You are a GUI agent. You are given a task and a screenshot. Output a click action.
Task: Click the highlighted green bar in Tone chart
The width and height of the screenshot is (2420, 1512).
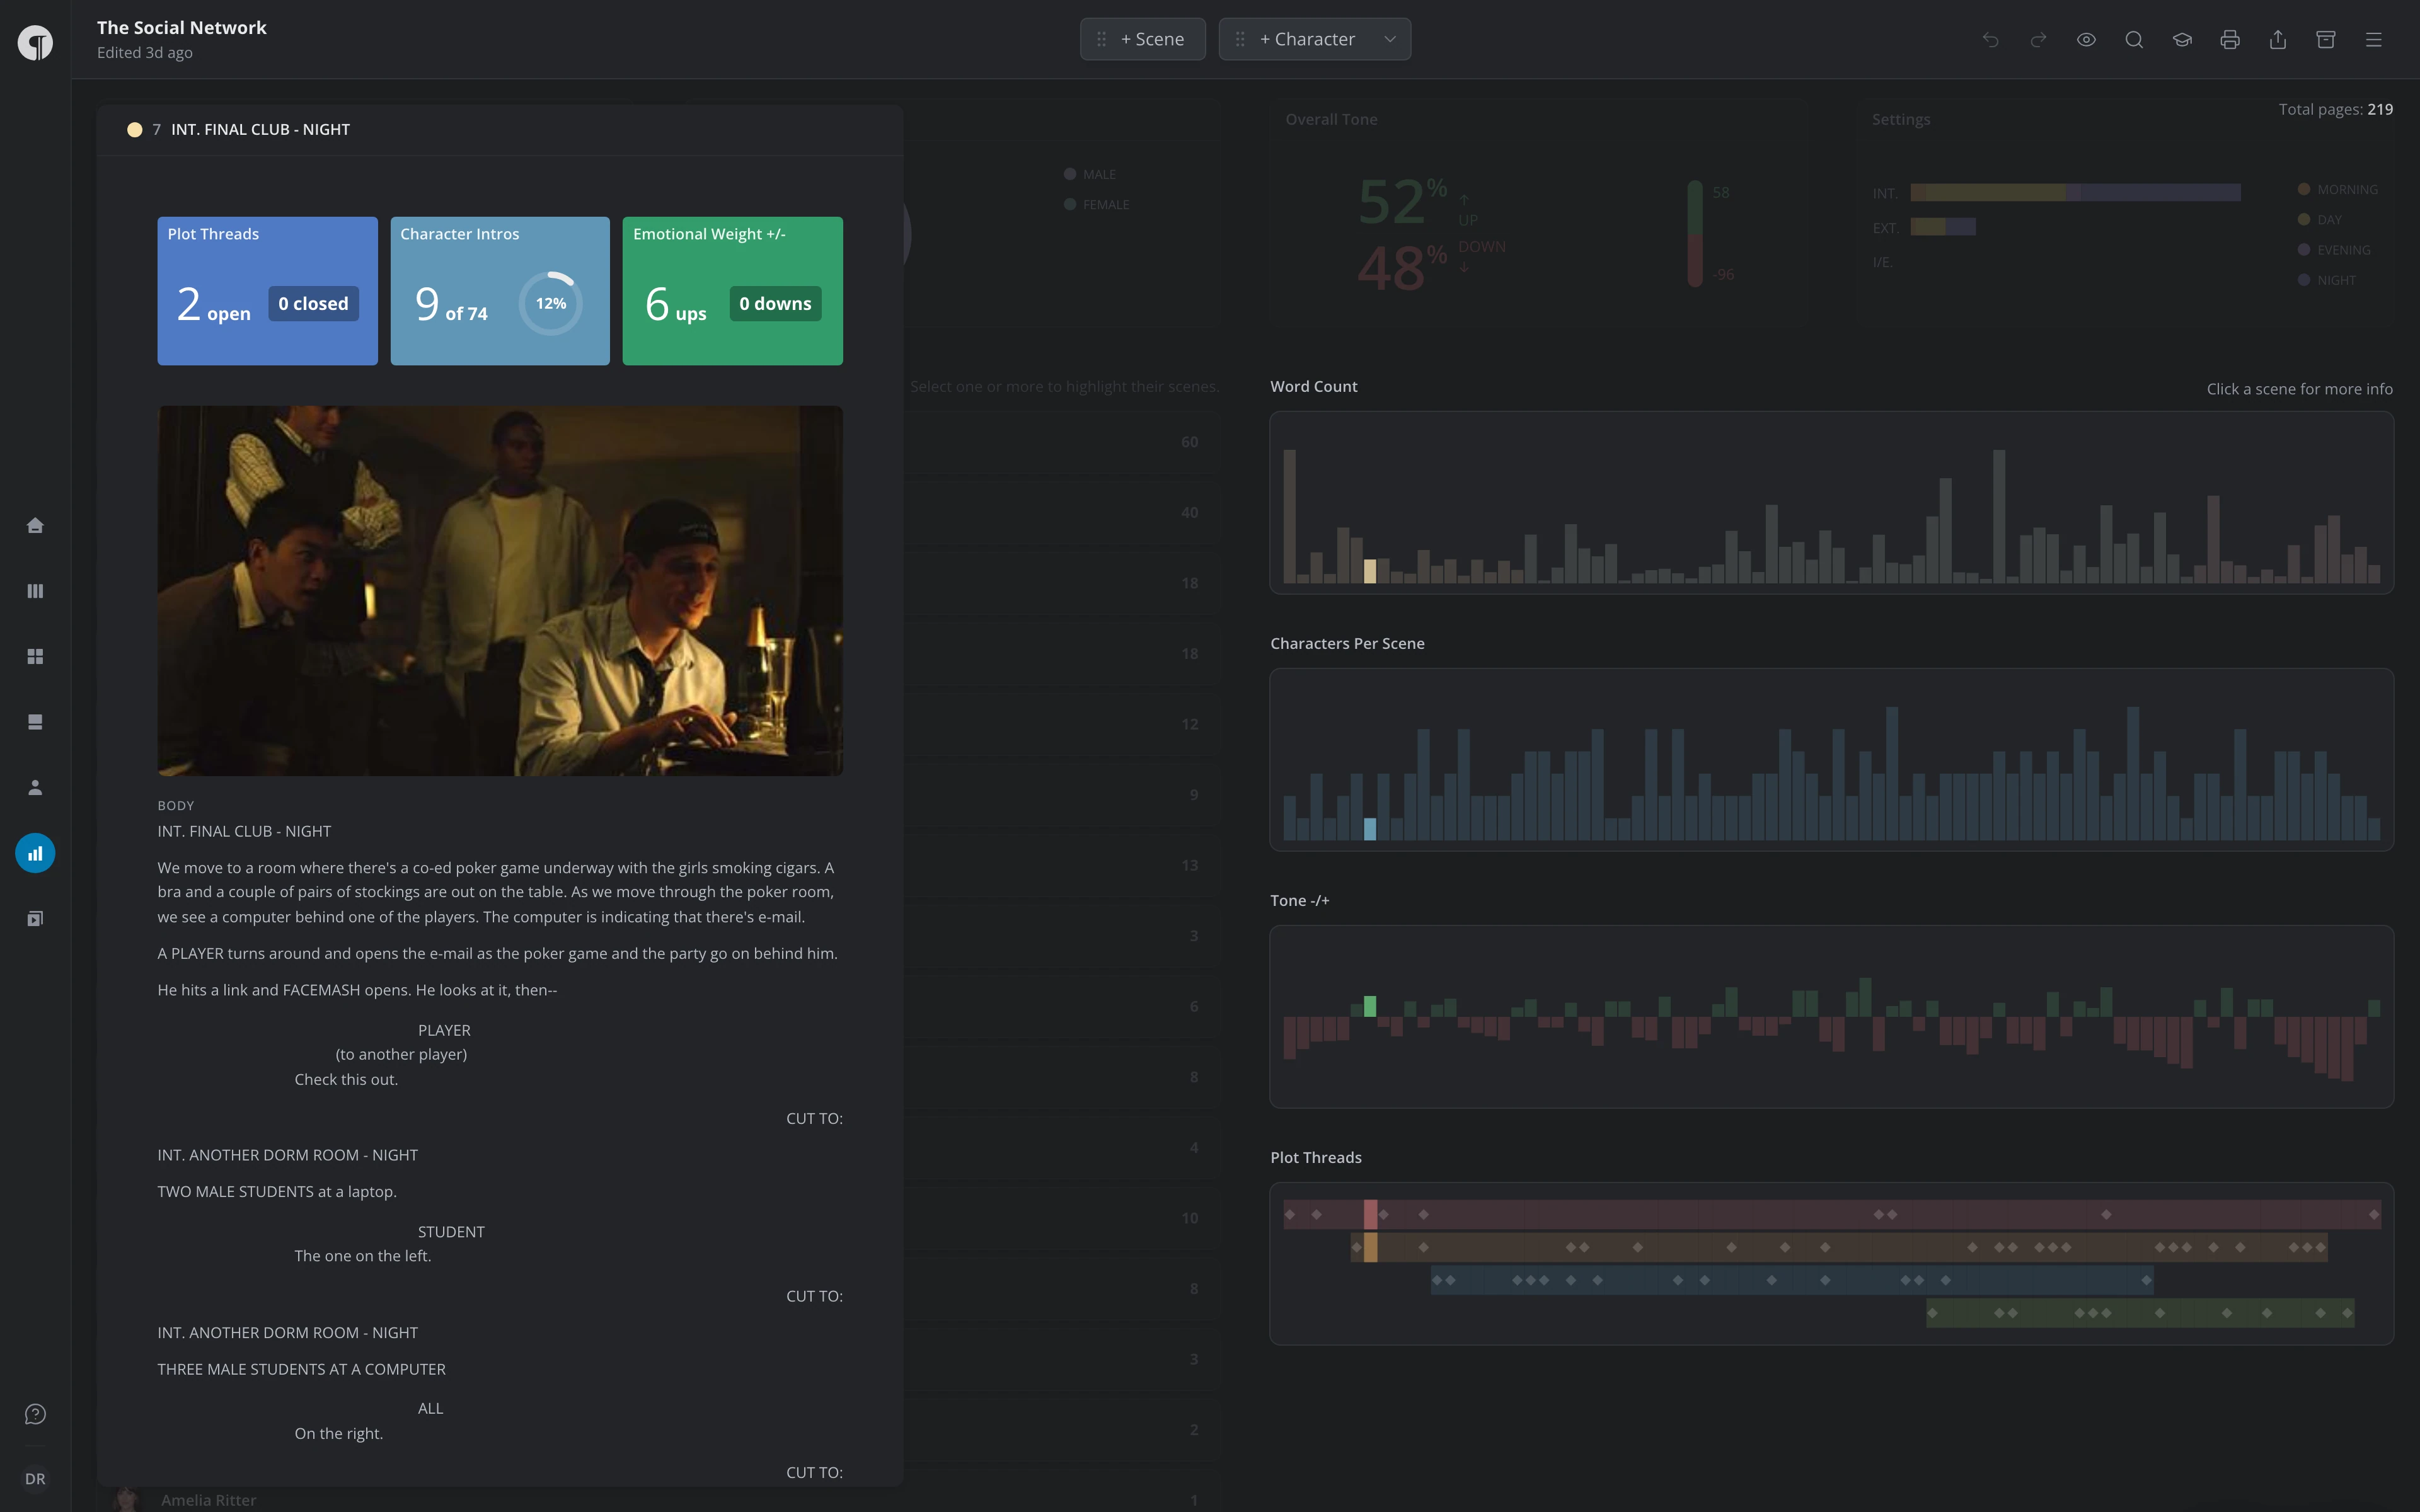coord(1370,1006)
